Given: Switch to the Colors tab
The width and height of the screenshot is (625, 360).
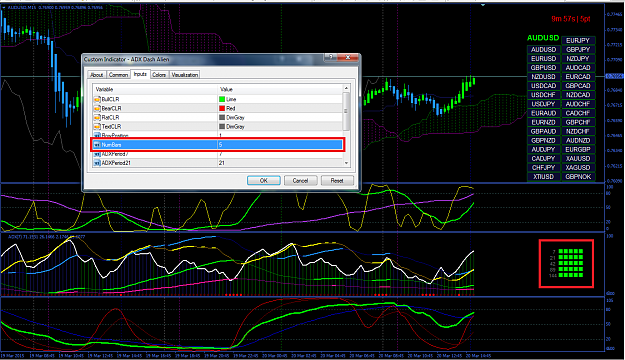Looking at the screenshot, I should pyautogui.click(x=159, y=75).
